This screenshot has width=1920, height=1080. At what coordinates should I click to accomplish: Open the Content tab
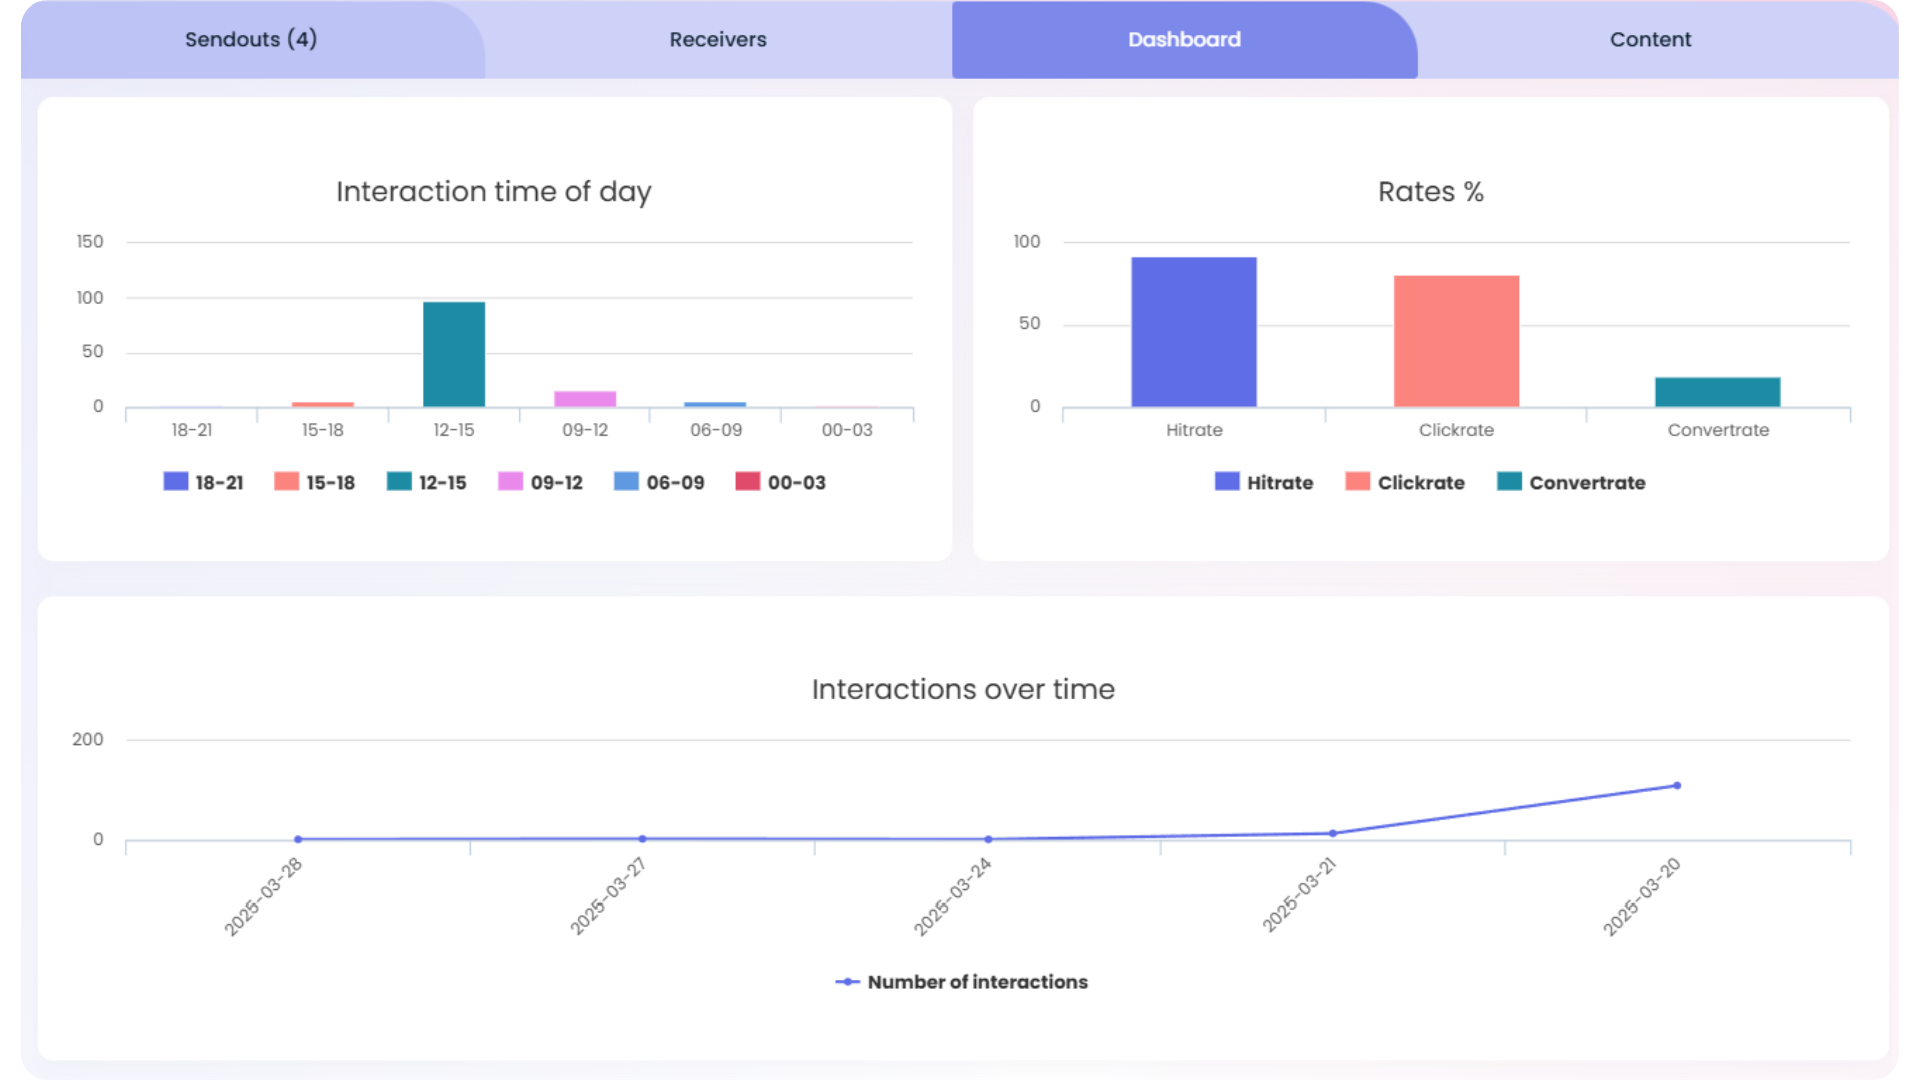pos(1650,40)
